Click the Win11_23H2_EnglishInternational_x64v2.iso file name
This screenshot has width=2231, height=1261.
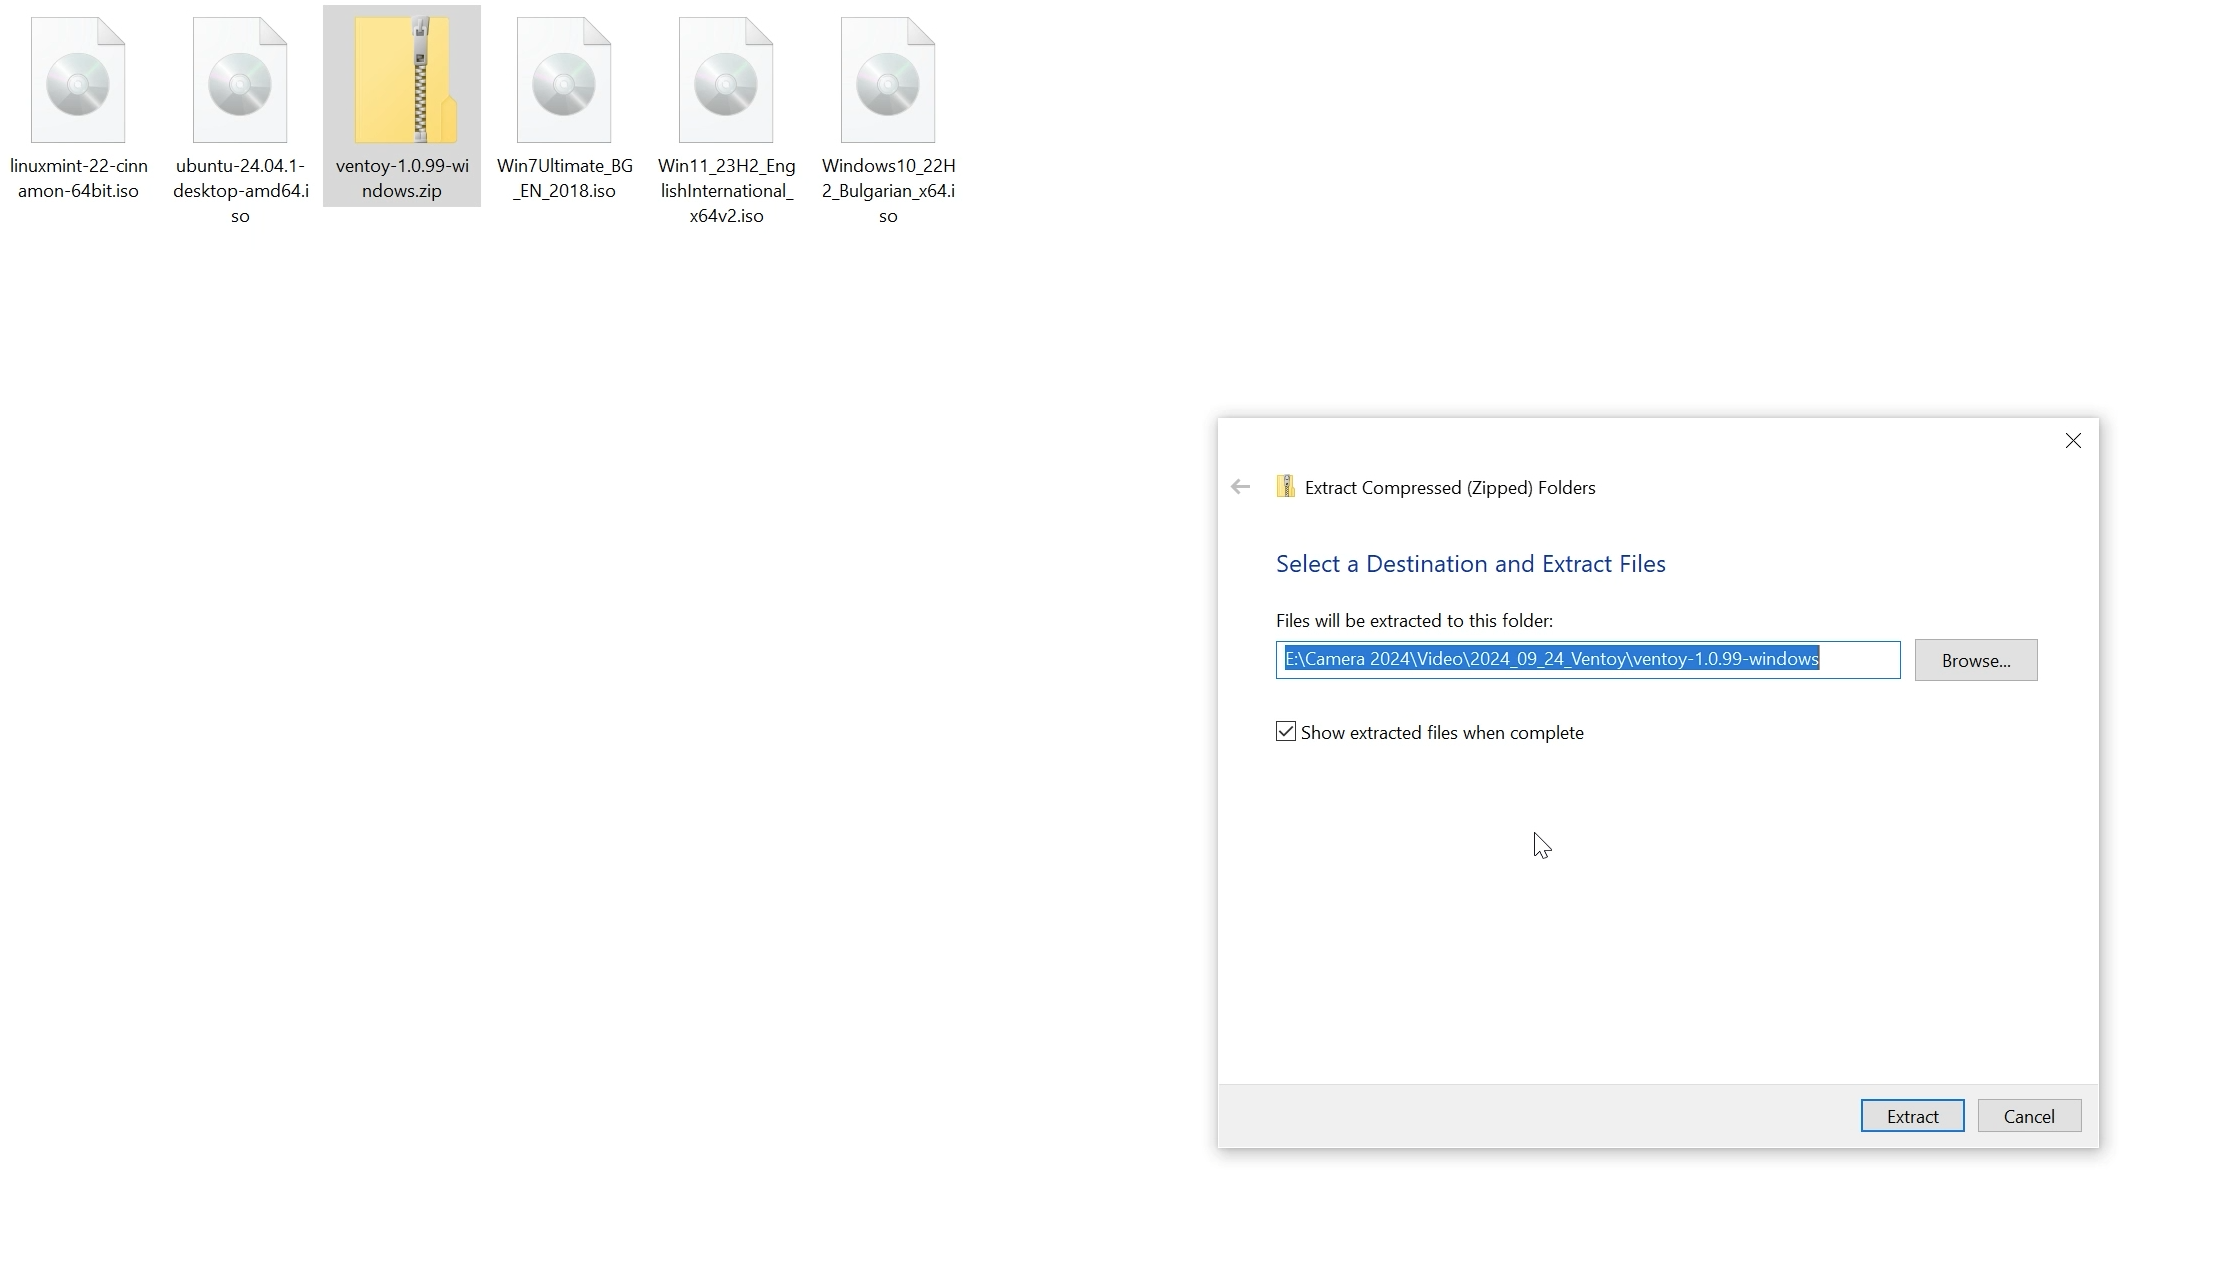click(x=727, y=191)
